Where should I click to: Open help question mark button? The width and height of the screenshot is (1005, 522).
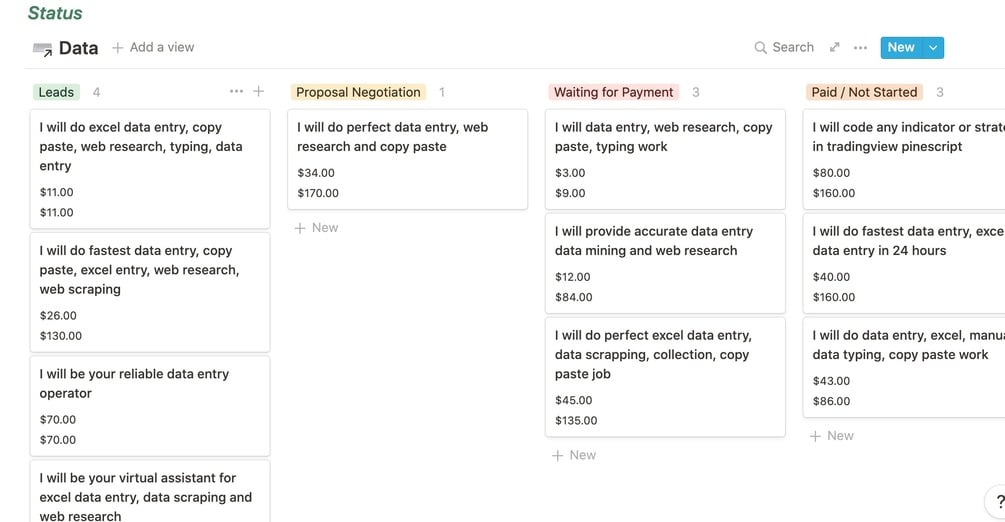point(998,503)
